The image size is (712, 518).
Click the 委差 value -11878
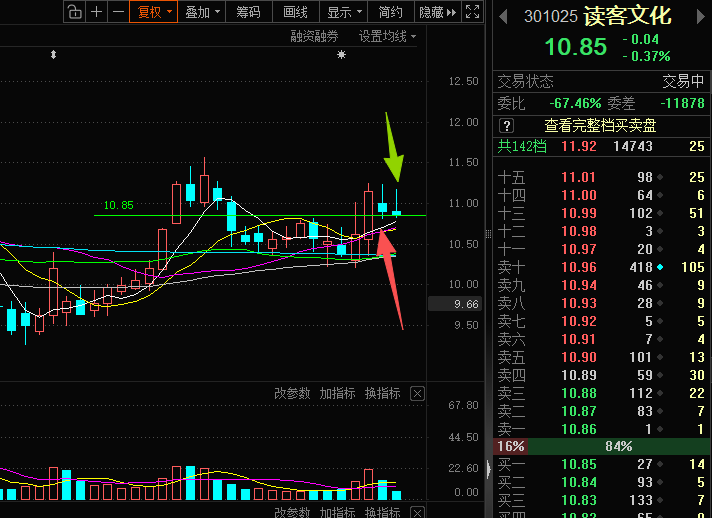pos(682,104)
